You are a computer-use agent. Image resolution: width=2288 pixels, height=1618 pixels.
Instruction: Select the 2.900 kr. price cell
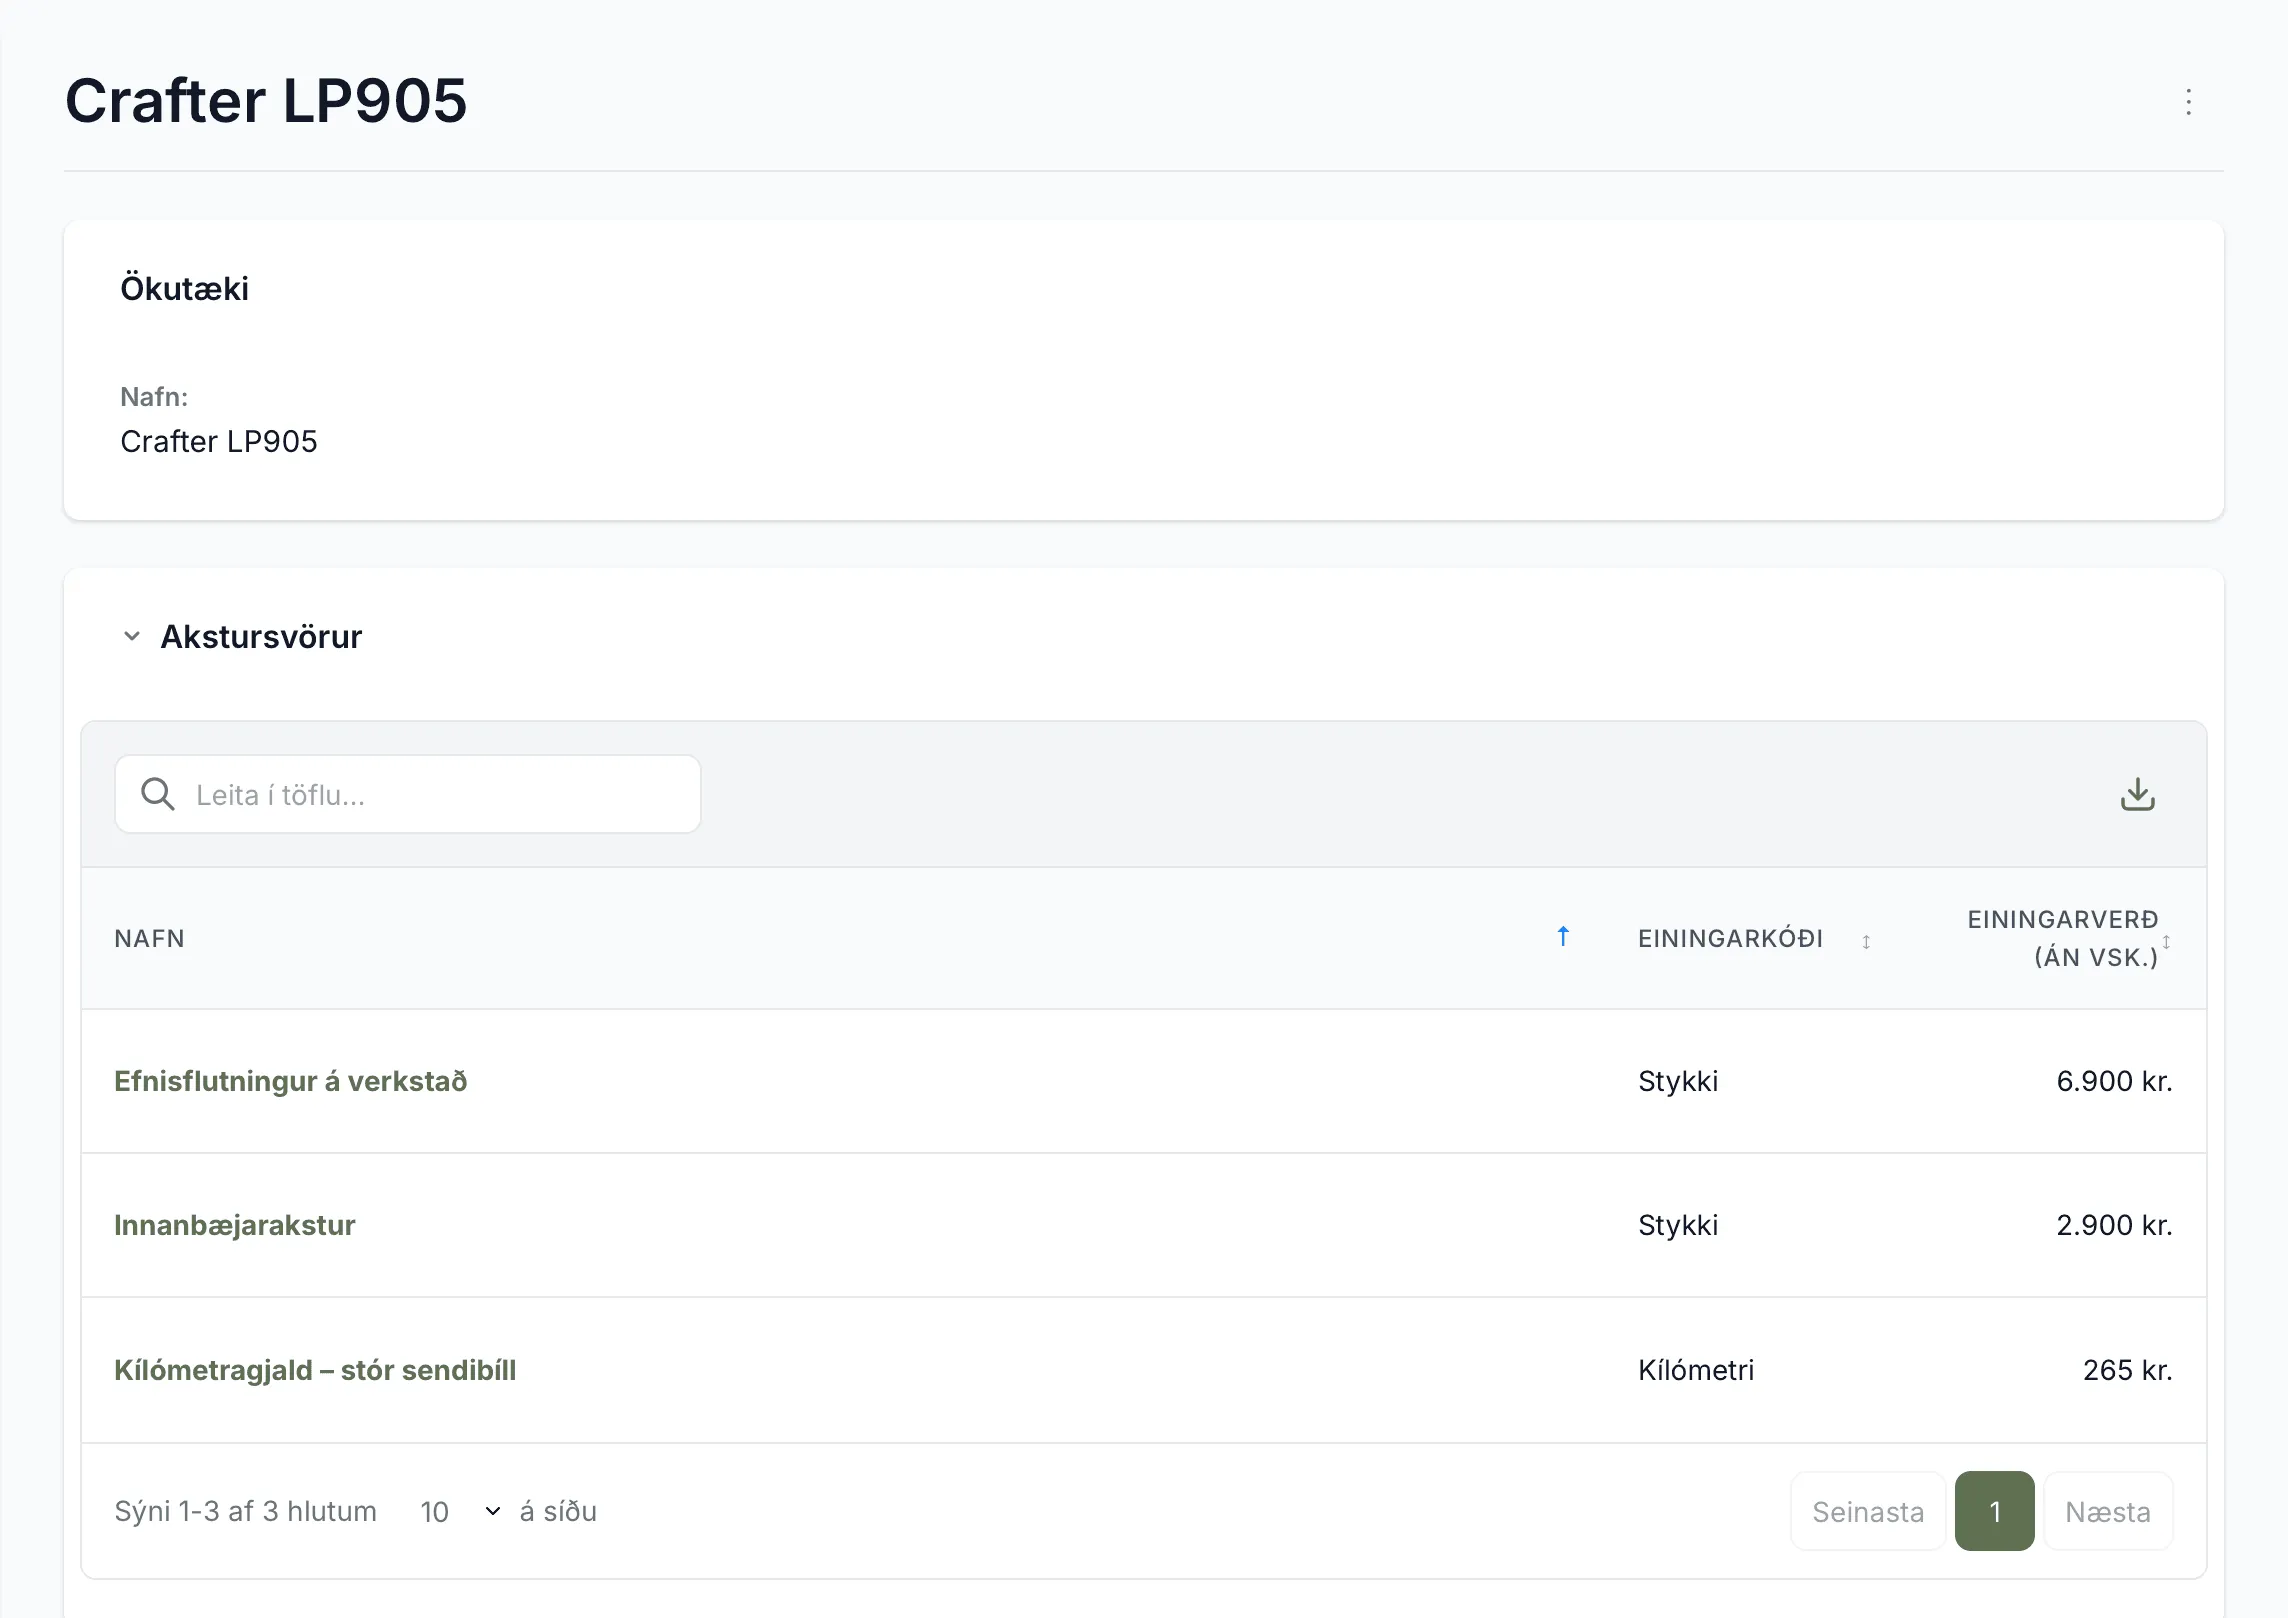tap(2114, 1225)
